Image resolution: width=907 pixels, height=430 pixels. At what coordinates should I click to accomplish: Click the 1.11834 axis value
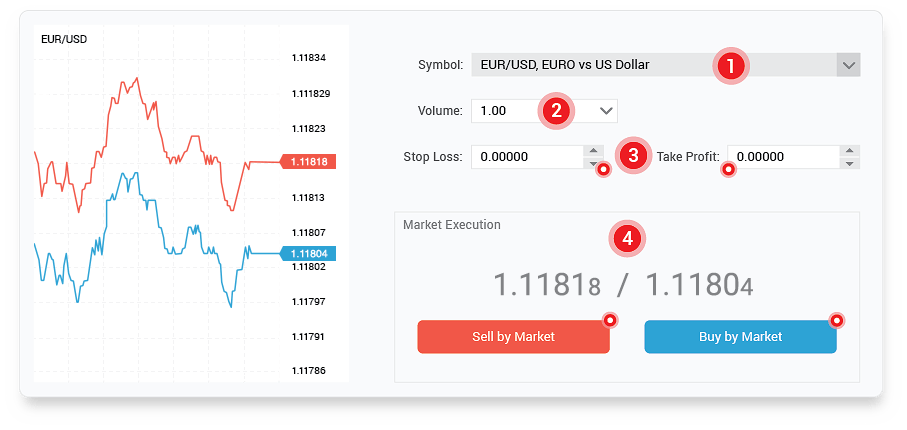pos(309,58)
